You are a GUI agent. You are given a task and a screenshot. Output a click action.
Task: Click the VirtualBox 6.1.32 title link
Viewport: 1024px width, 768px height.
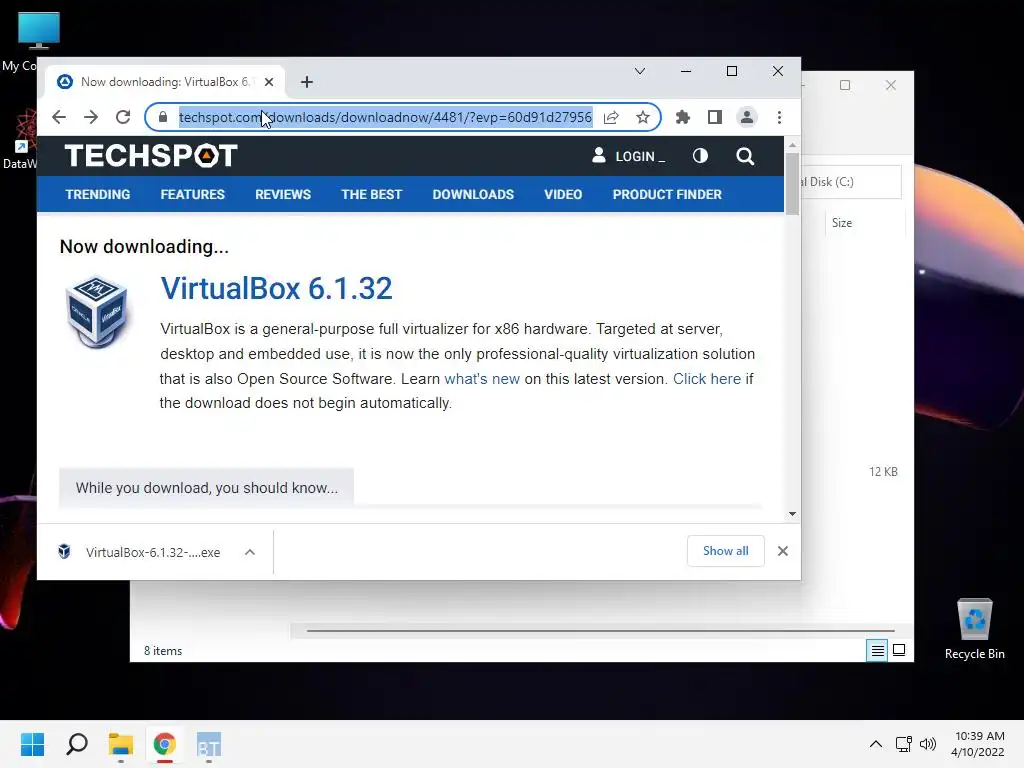click(276, 289)
